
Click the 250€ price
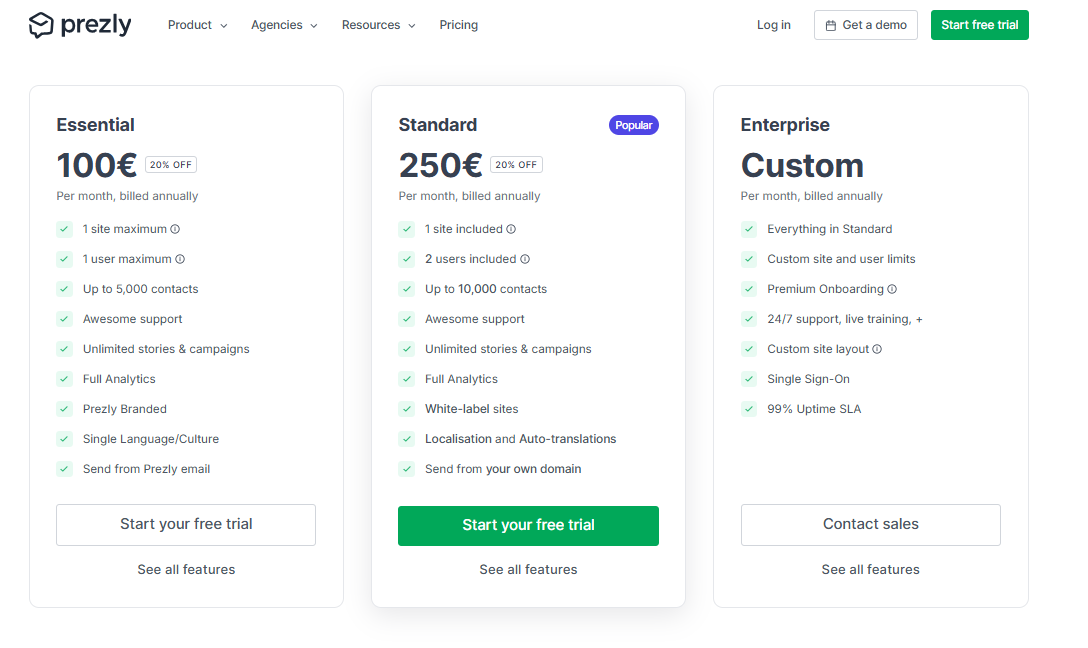tap(440, 165)
